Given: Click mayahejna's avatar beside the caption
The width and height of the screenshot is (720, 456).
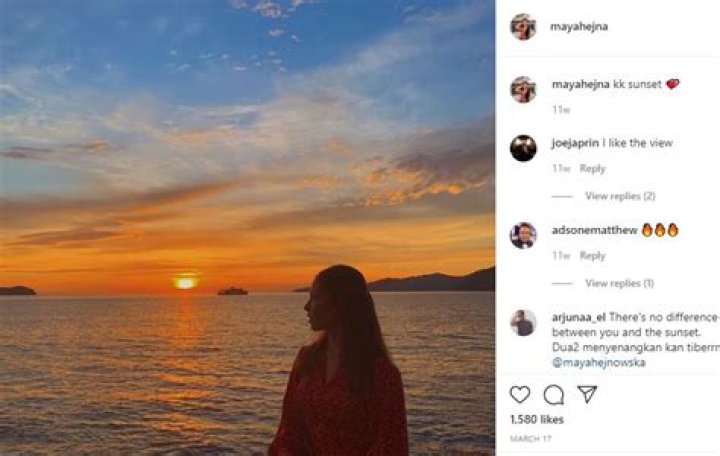Looking at the screenshot, I should [523, 89].
